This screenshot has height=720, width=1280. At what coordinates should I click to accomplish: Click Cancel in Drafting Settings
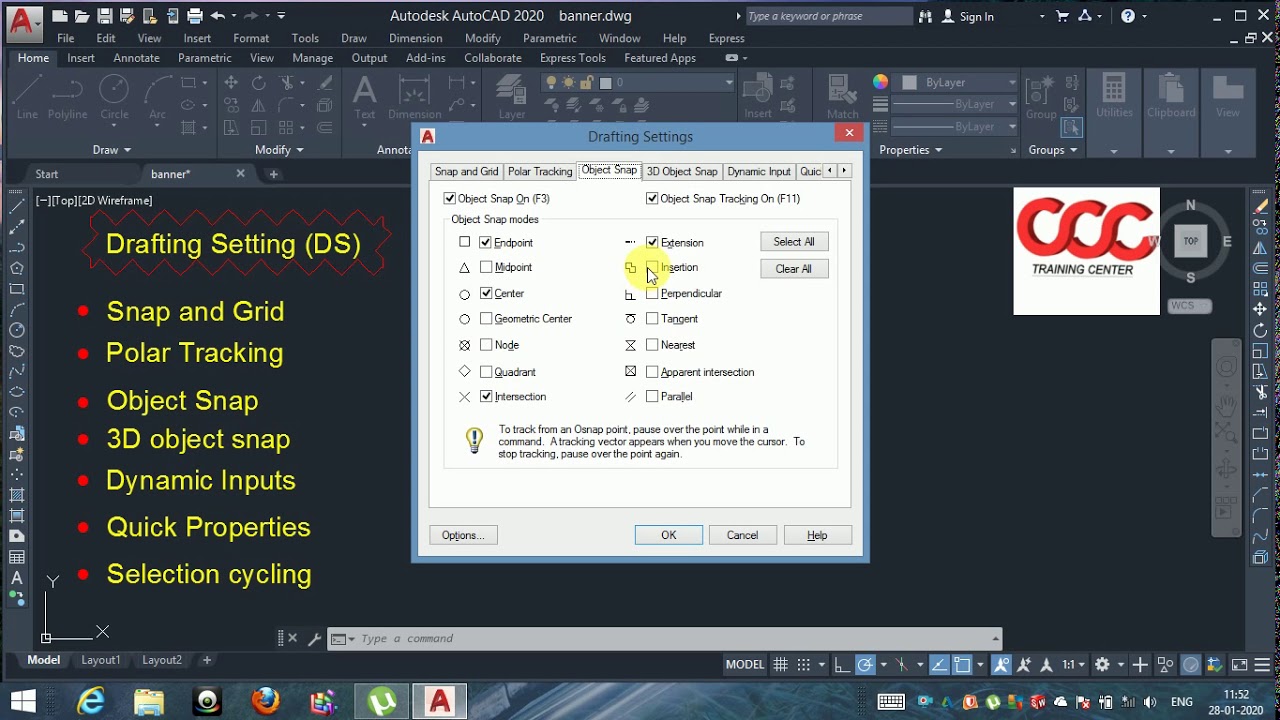point(743,535)
